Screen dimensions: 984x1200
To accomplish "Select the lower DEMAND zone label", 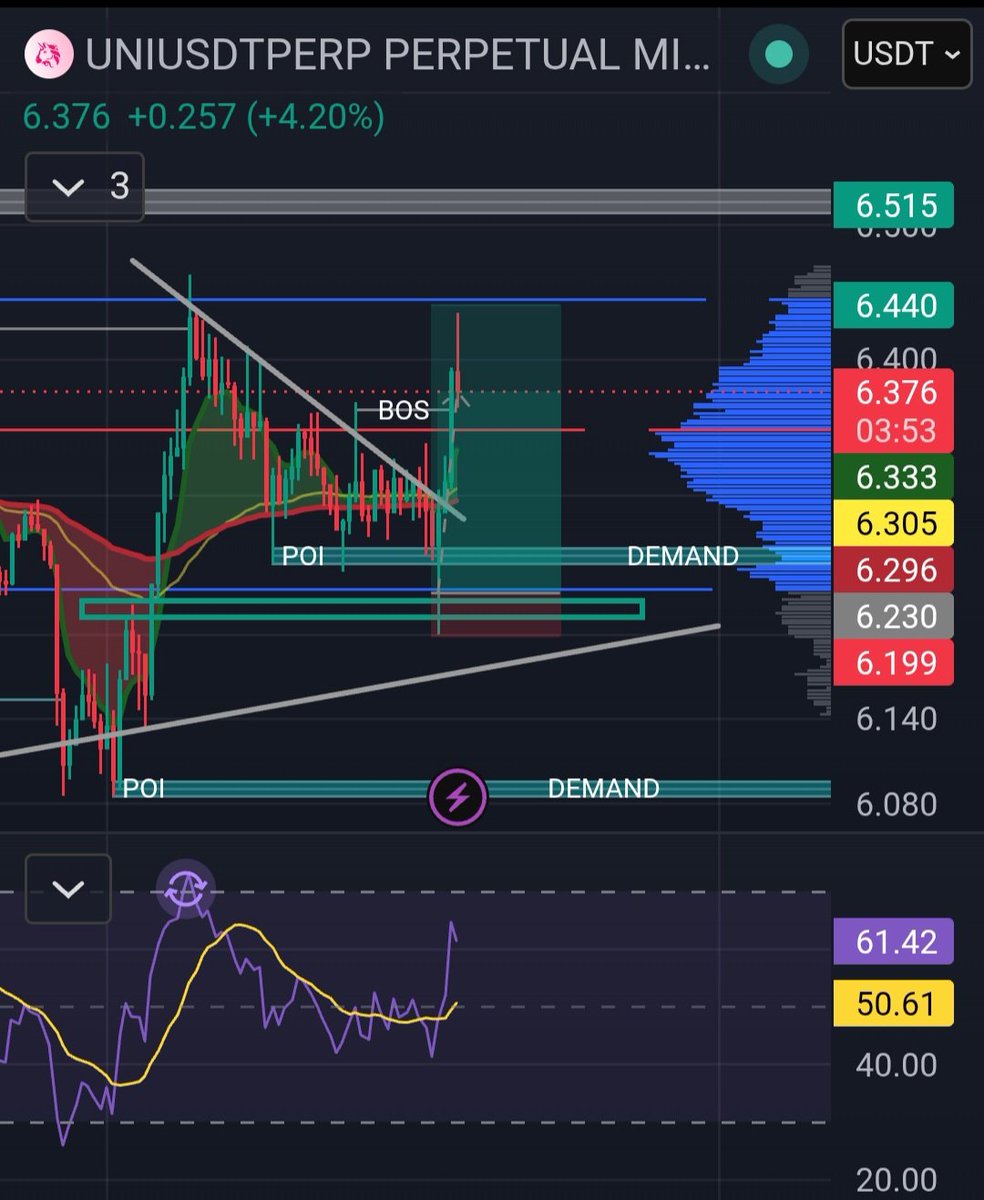I will (604, 789).
